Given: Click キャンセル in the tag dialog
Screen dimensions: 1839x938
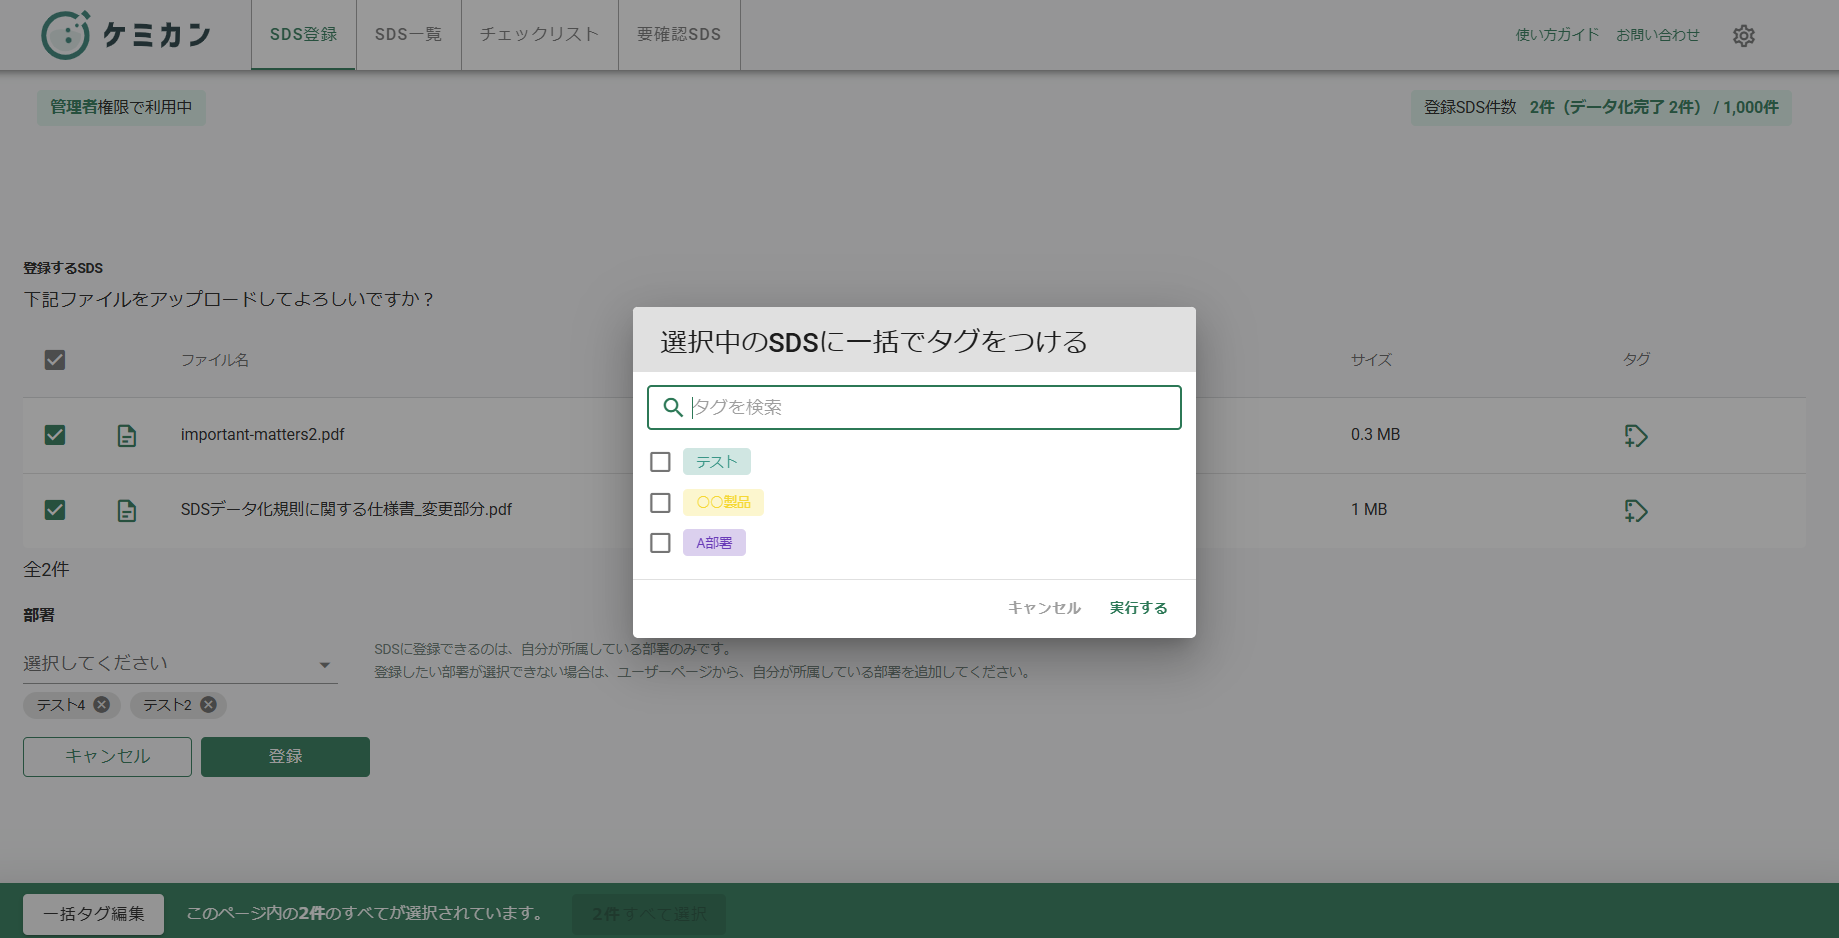Looking at the screenshot, I should pyautogui.click(x=1044, y=608).
